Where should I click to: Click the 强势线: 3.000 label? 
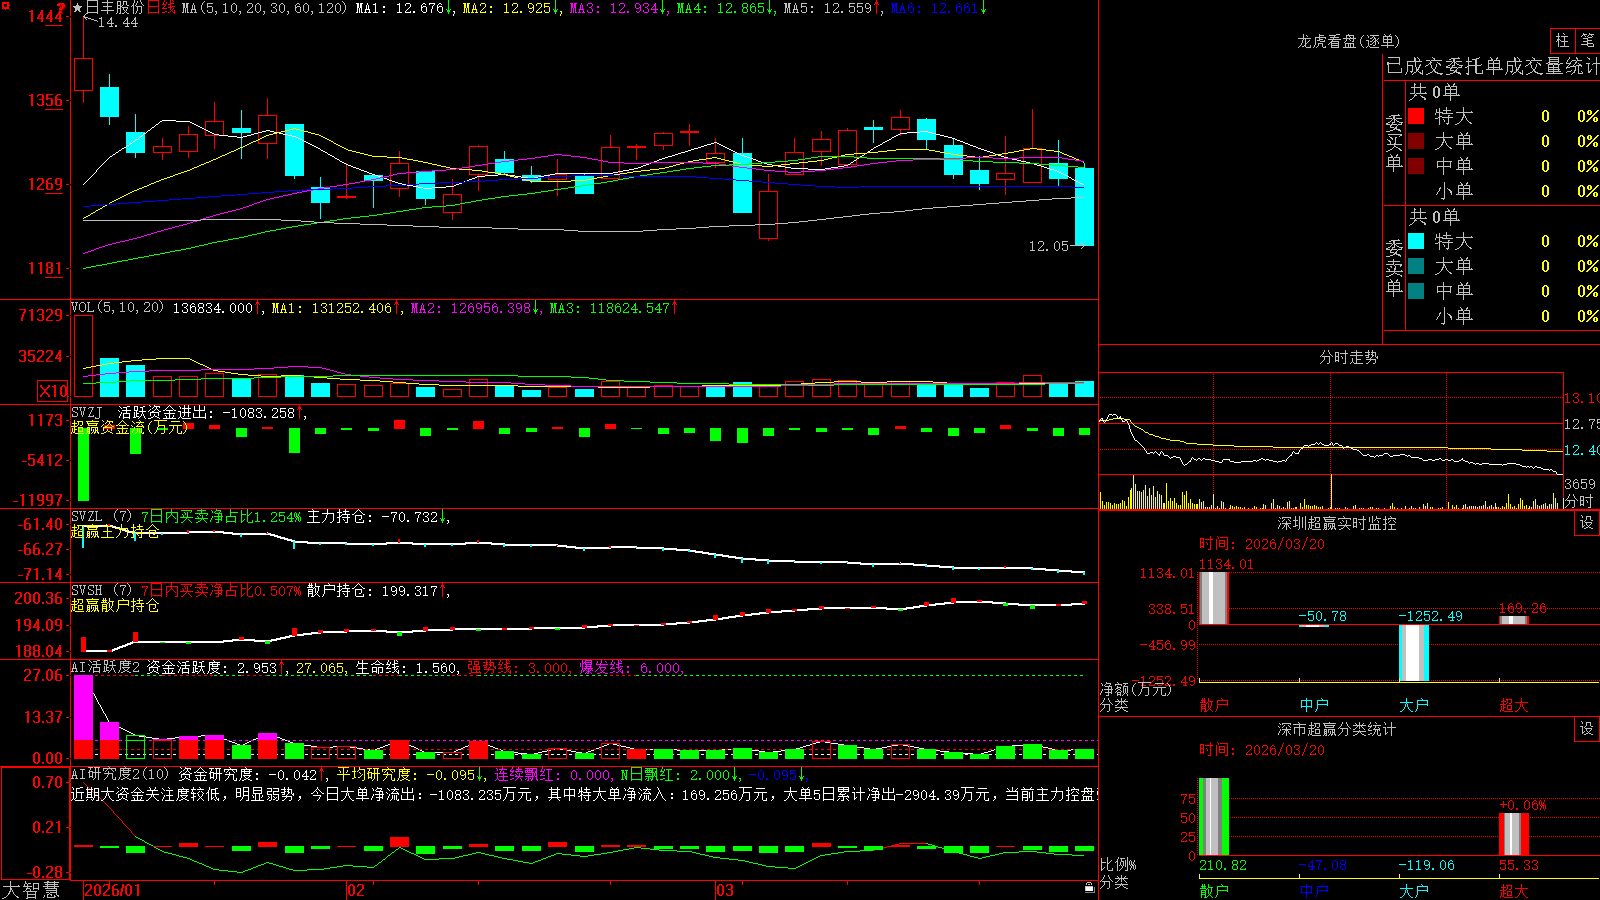pos(519,668)
